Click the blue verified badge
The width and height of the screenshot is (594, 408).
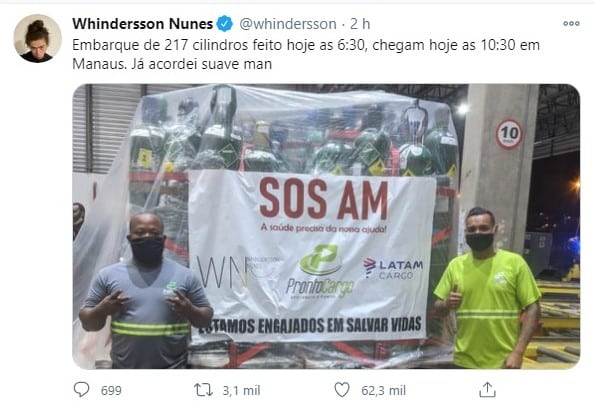point(225,24)
